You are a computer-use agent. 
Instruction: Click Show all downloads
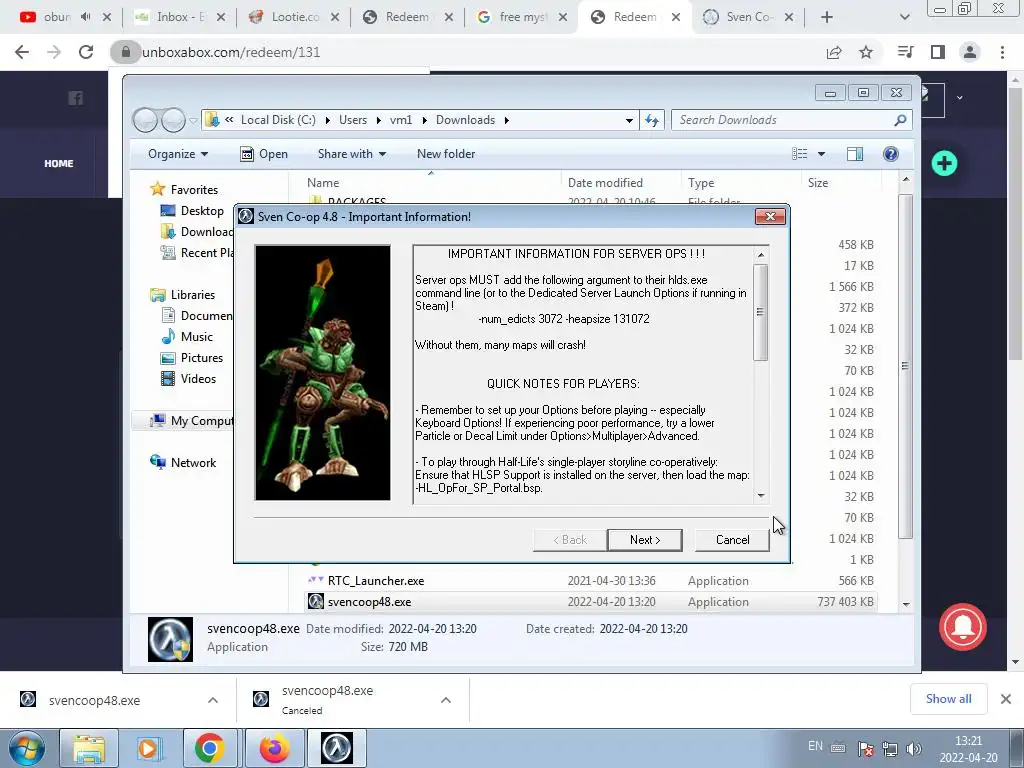[x=948, y=699]
